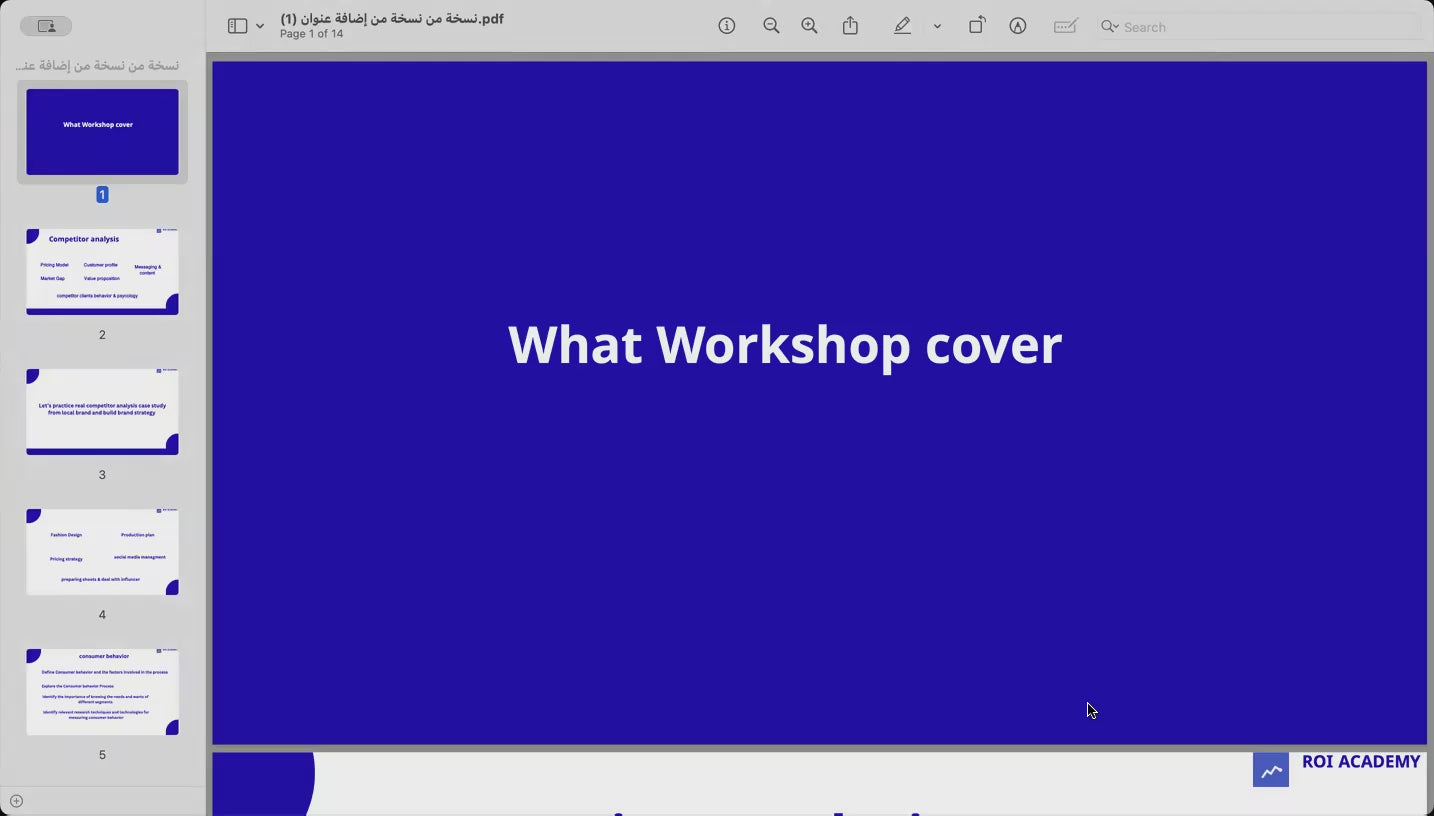1434x816 pixels.
Task: Click the page number 1 badge under the thumbnail
Action: coord(102,195)
